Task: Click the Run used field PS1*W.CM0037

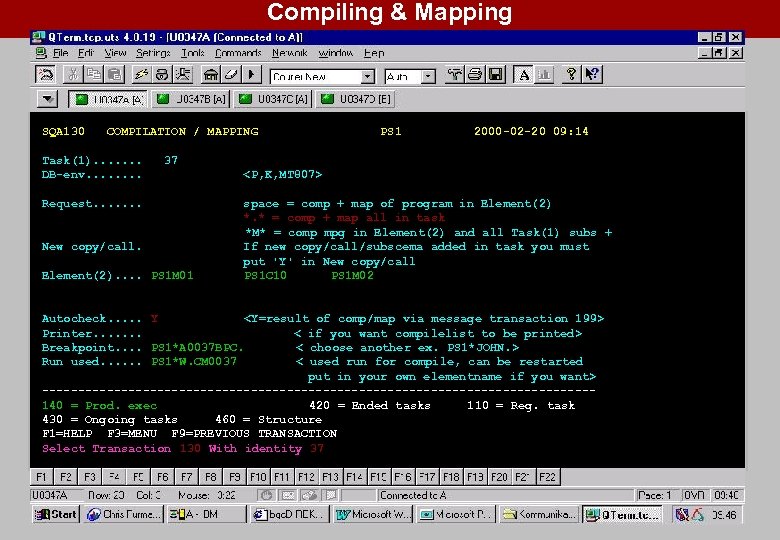Action: (194, 361)
